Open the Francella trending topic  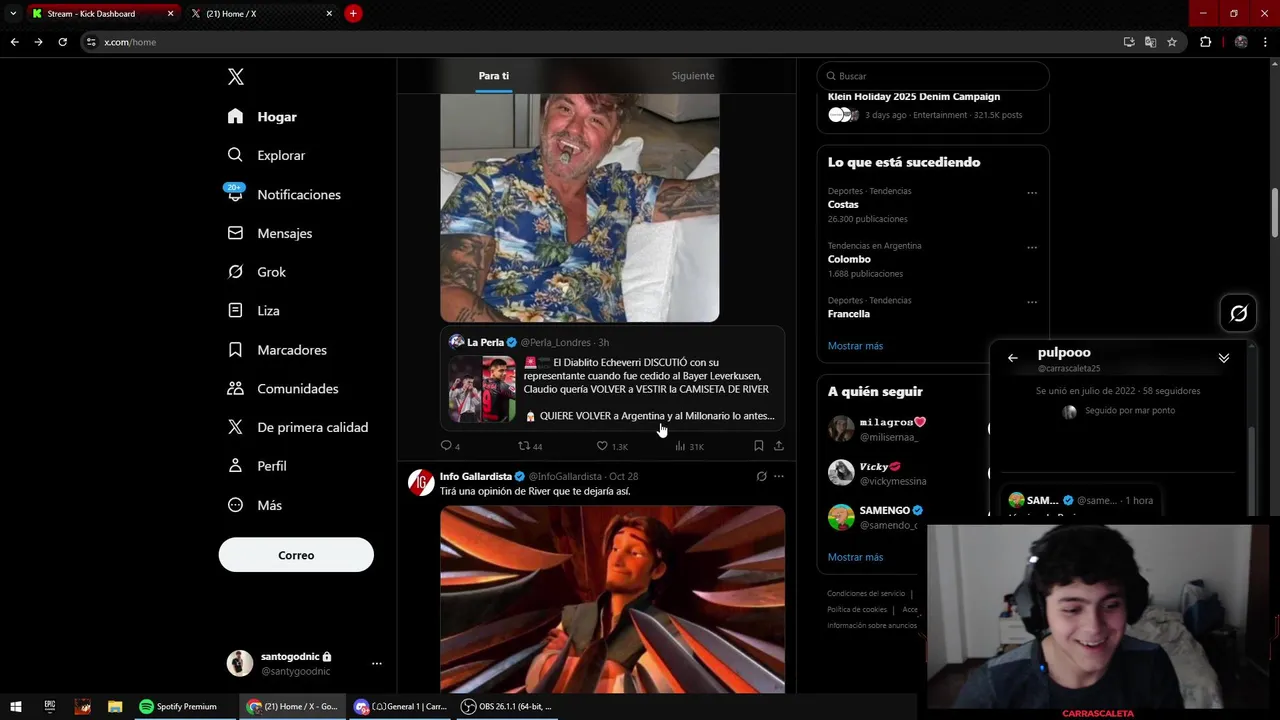tap(849, 314)
